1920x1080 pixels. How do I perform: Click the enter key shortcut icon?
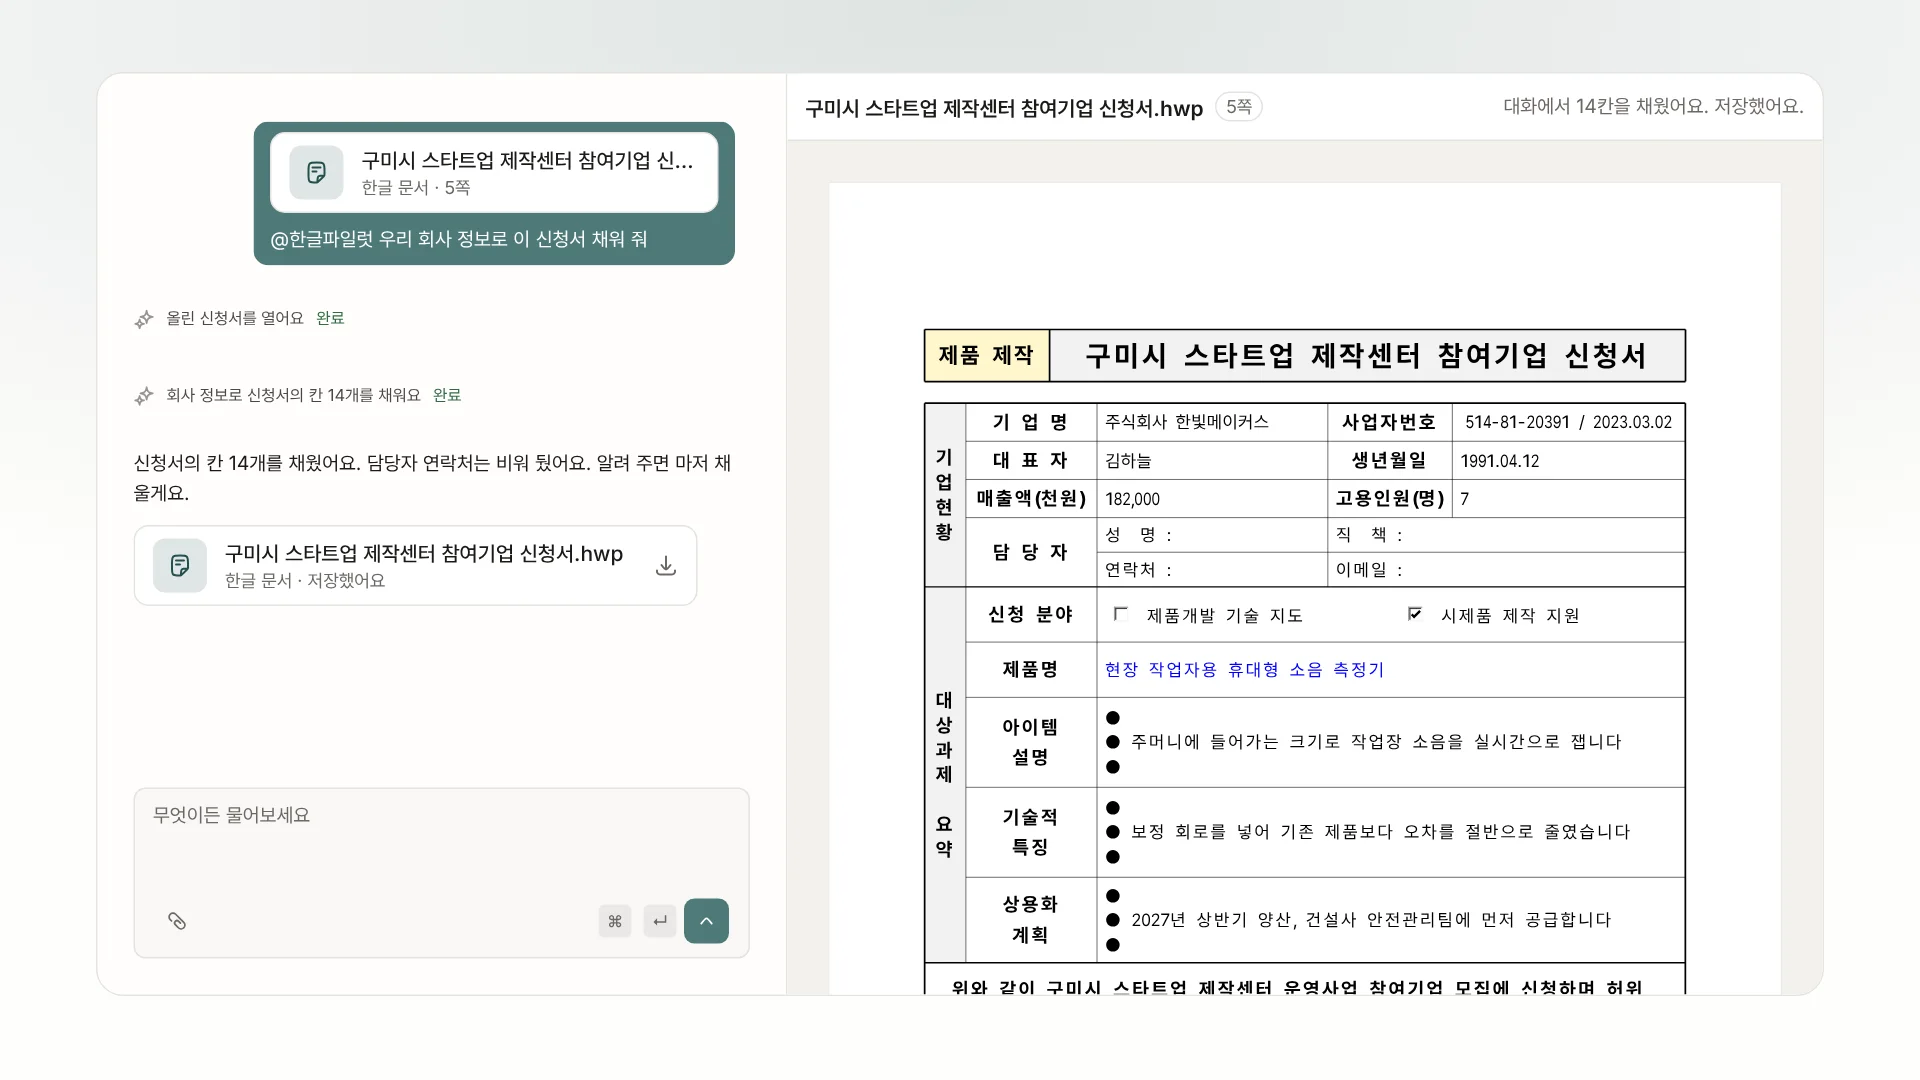(x=660, y=921)
